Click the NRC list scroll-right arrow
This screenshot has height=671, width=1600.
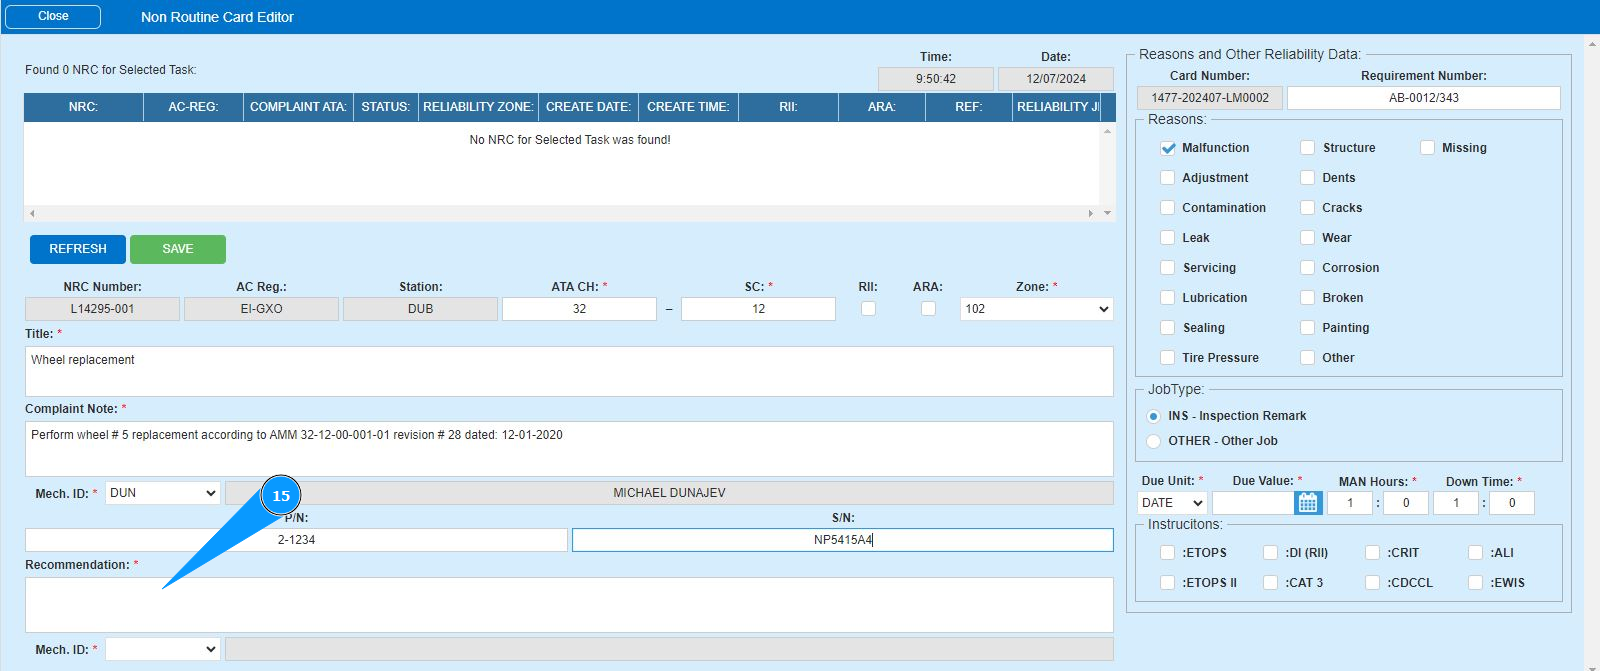click(x=1090, y=213)
